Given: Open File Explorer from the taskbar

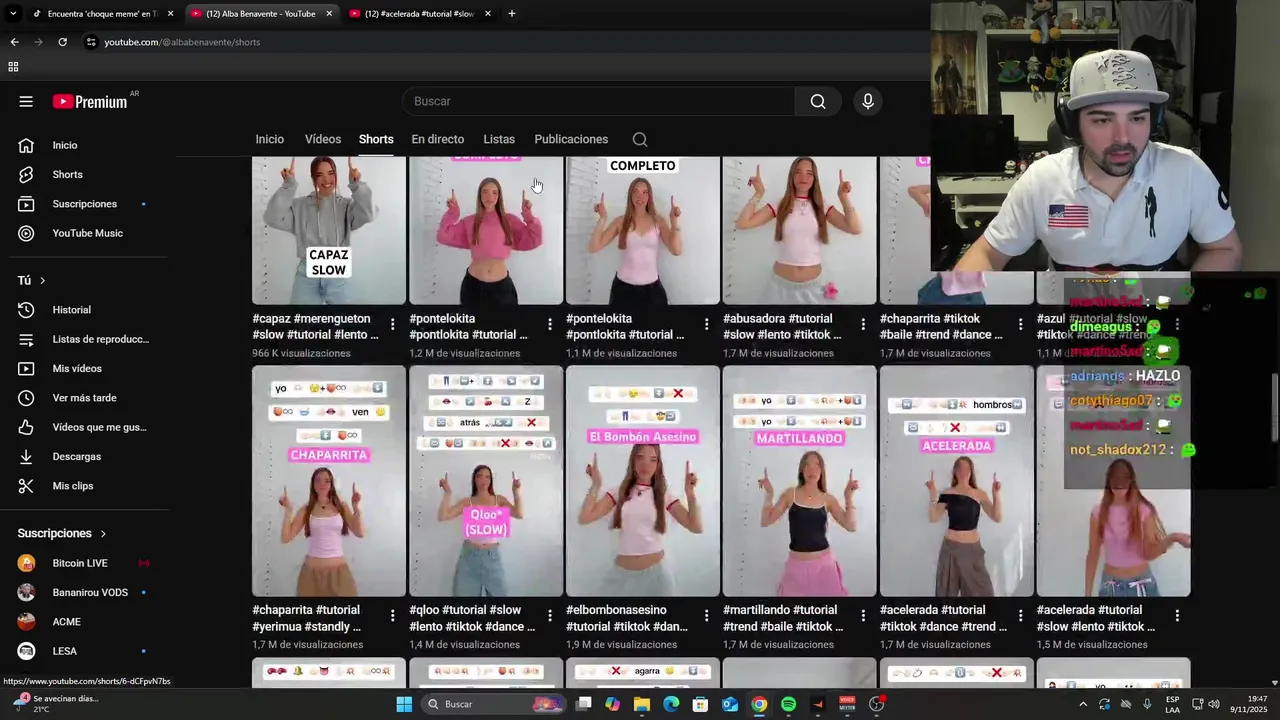Looking at the screenshot, I should pos(642,704).
